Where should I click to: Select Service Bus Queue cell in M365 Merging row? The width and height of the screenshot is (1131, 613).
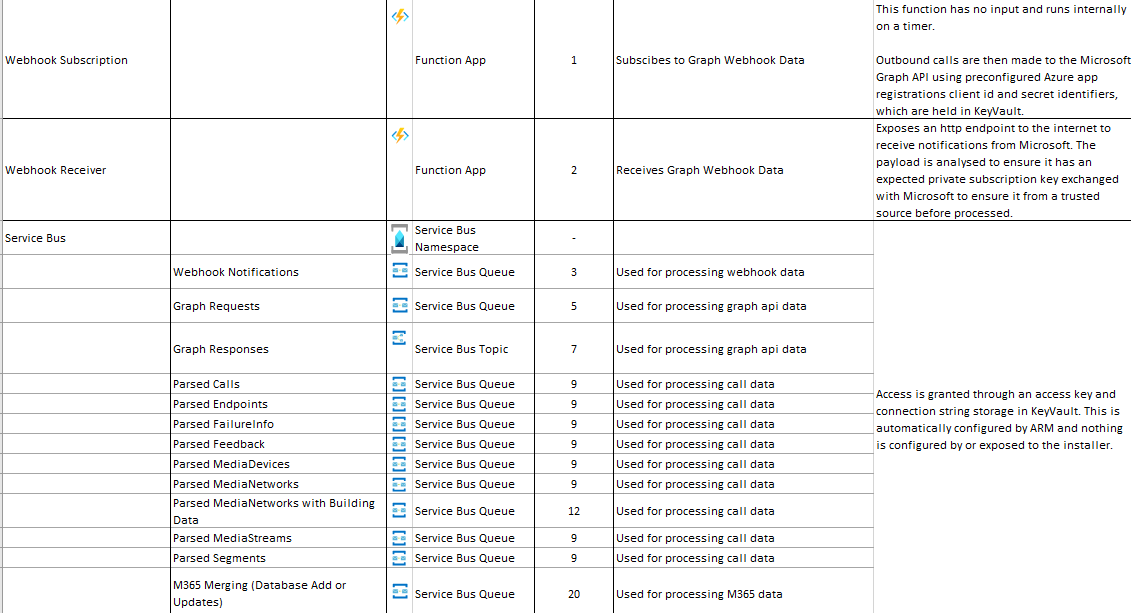[473, 591]
